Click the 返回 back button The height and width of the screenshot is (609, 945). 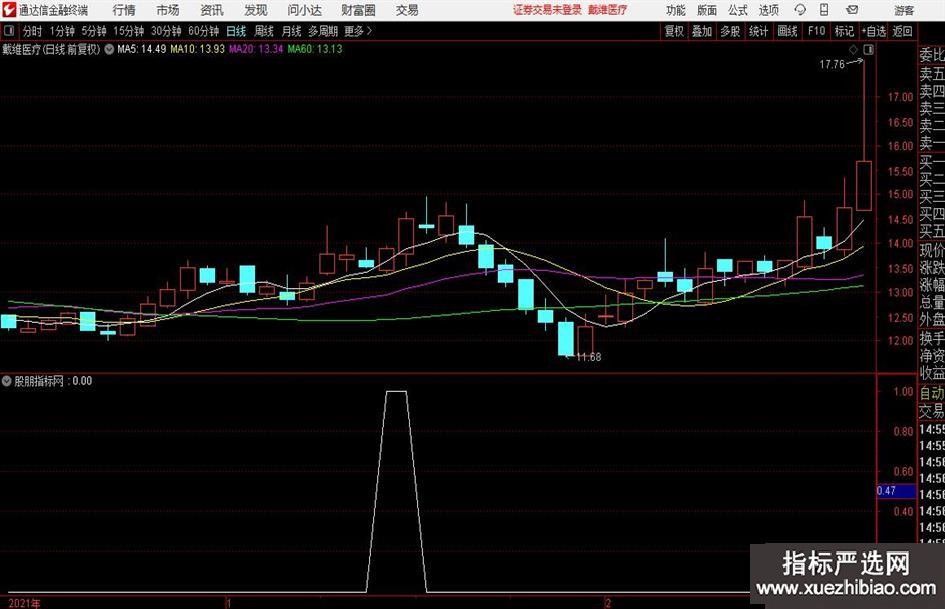pyautogui.click(x=902, y=31)
